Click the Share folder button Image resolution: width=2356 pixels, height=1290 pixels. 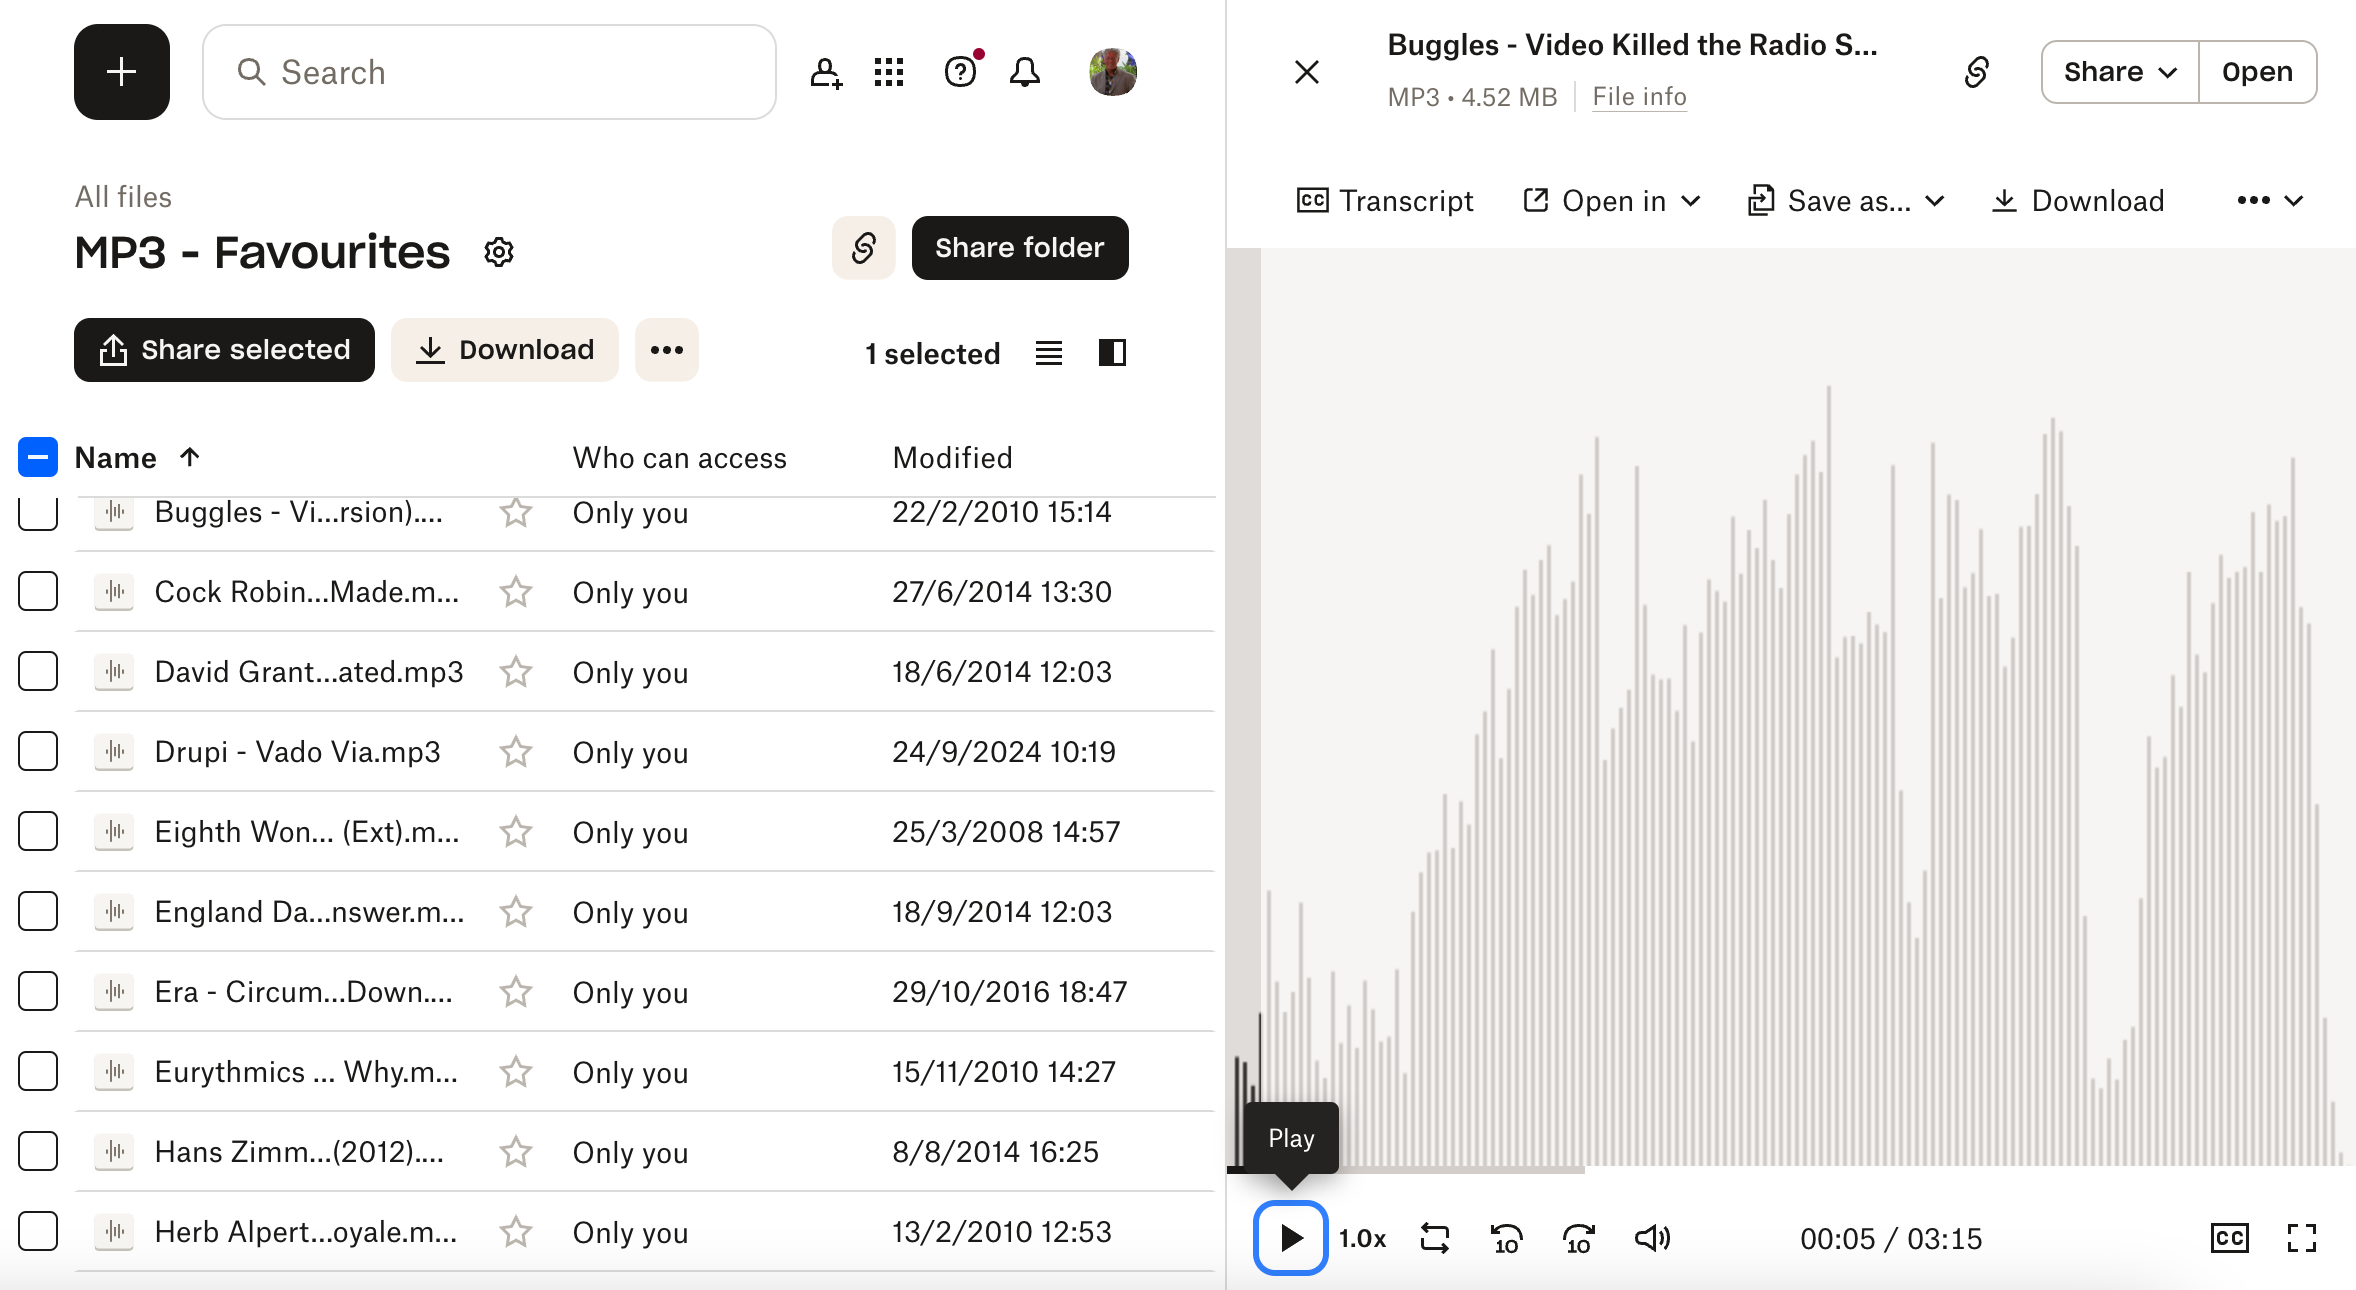point(1019,248)
